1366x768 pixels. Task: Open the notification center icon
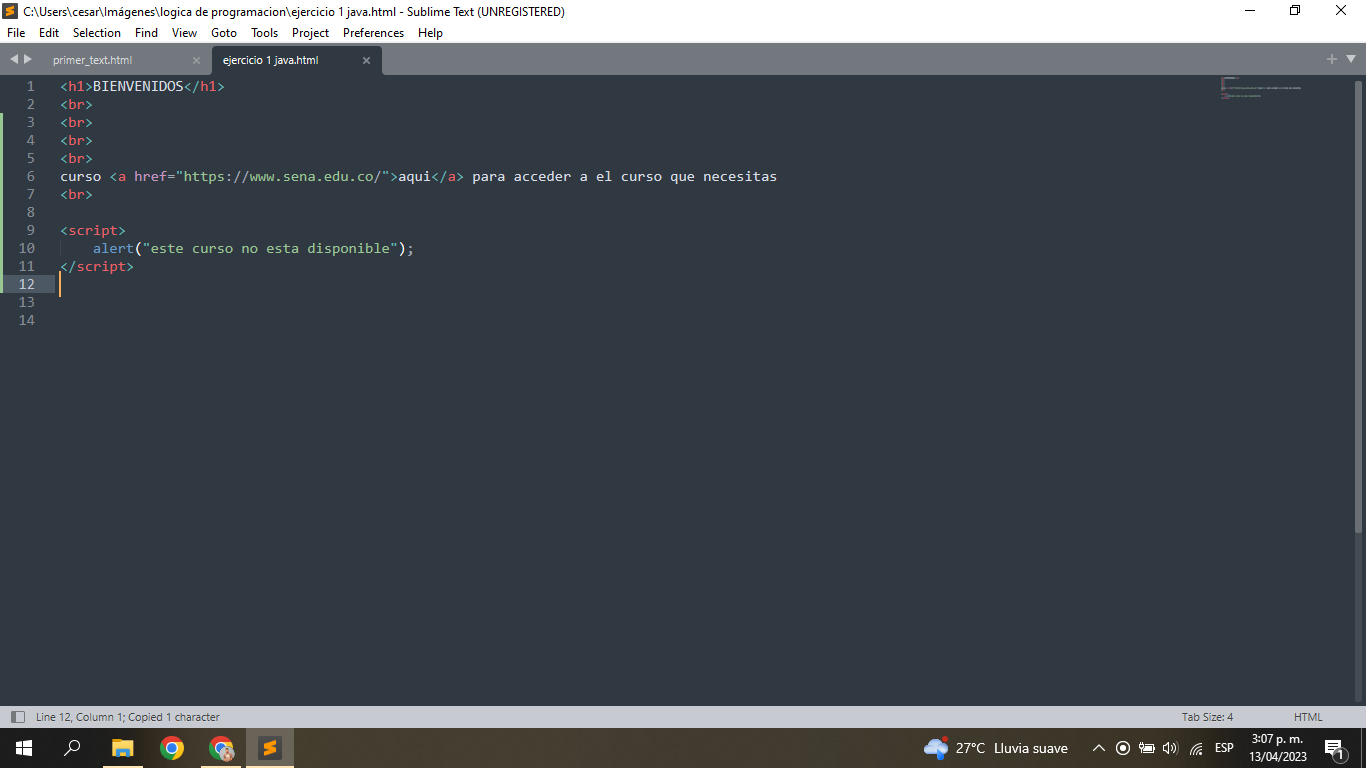(x=1334, y=748)
